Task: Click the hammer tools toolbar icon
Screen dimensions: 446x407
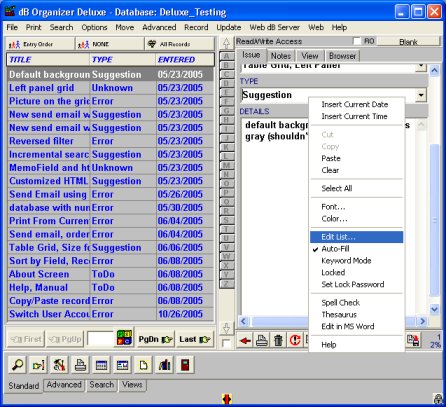Action: [59, 365]
